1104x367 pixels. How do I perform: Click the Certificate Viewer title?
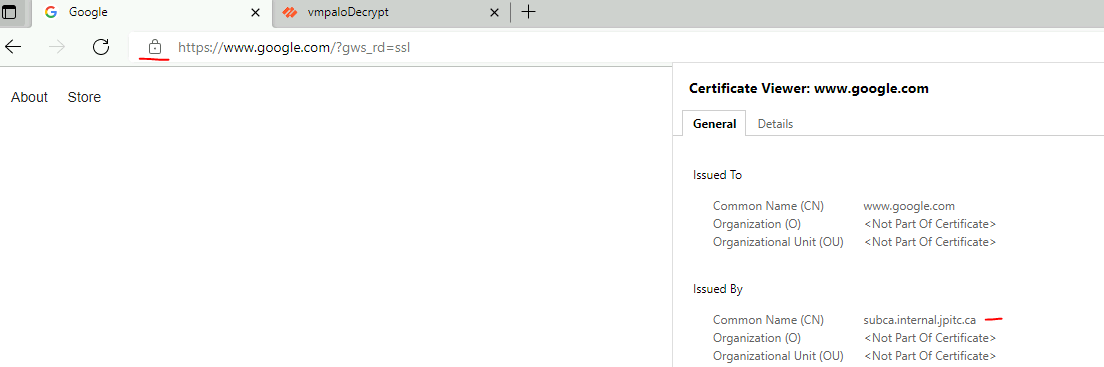809,89
